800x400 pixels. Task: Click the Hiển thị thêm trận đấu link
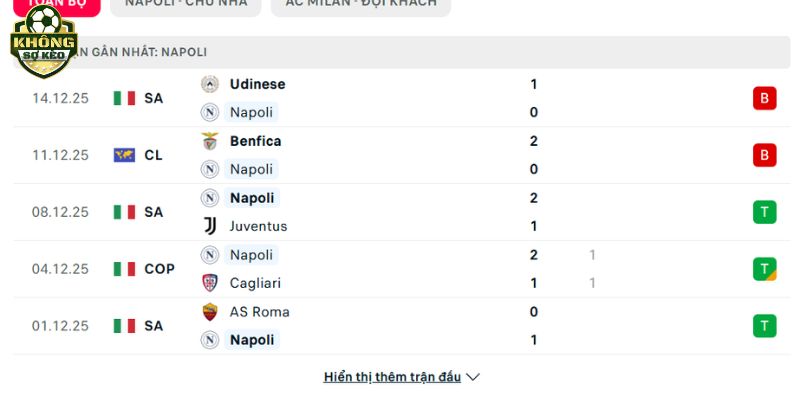[392, 377]
